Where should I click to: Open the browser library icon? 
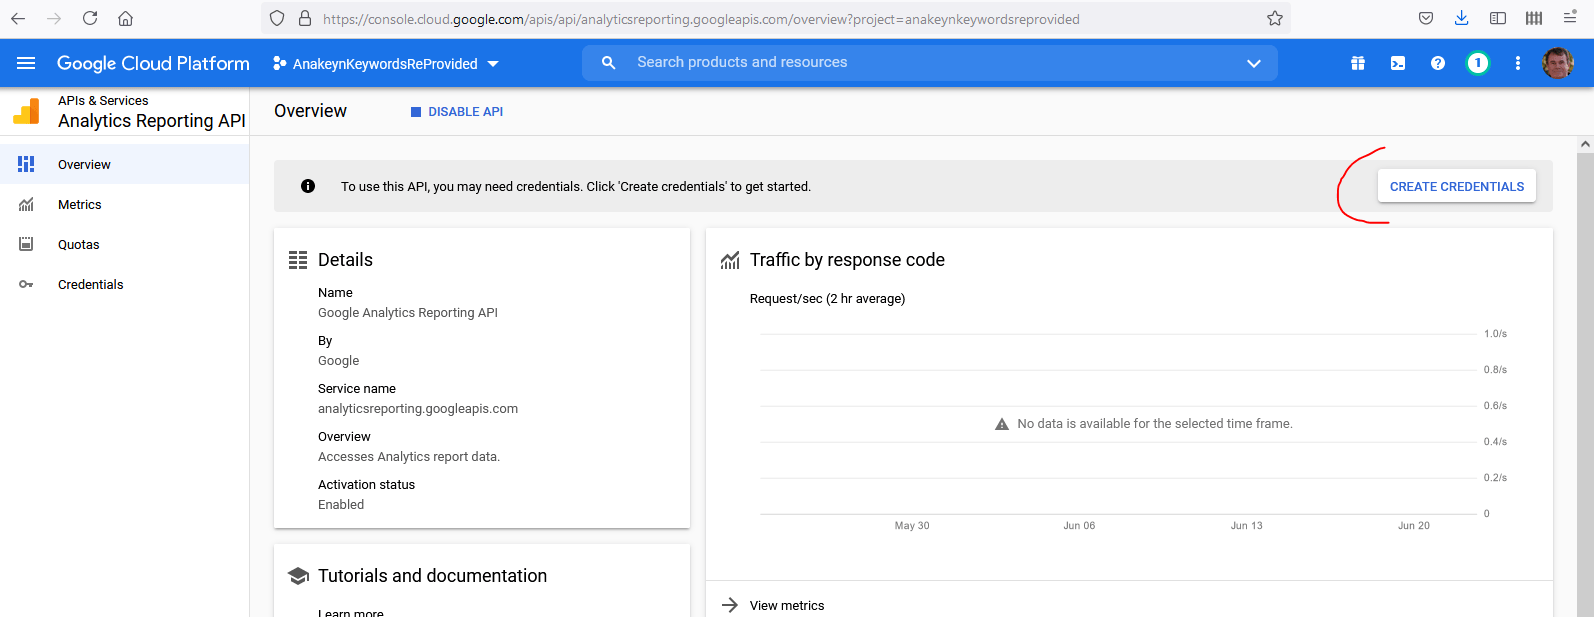coord(1534,18)
